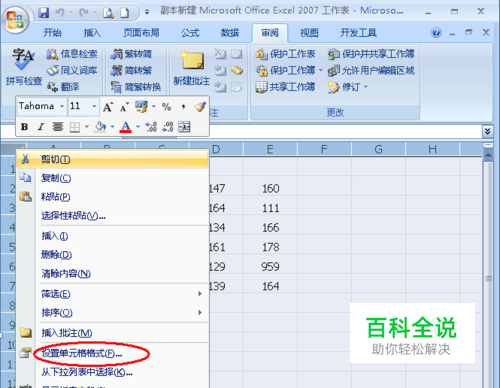Create new document from quick access toolbar
Image resolution: width=500 pixels, height=388 pixels.
[124, 13]
